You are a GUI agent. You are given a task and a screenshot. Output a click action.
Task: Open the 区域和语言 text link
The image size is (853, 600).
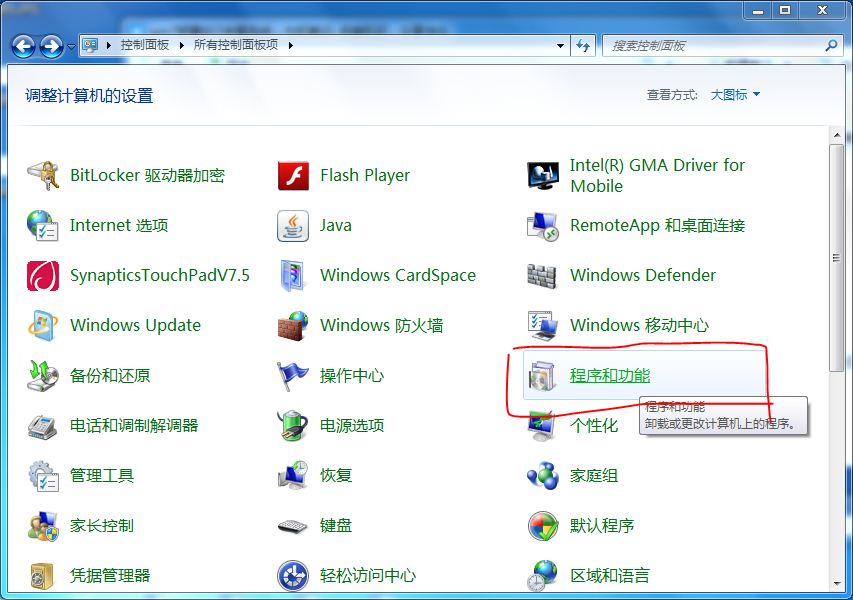pyautogui.click(x=610, y=576)
